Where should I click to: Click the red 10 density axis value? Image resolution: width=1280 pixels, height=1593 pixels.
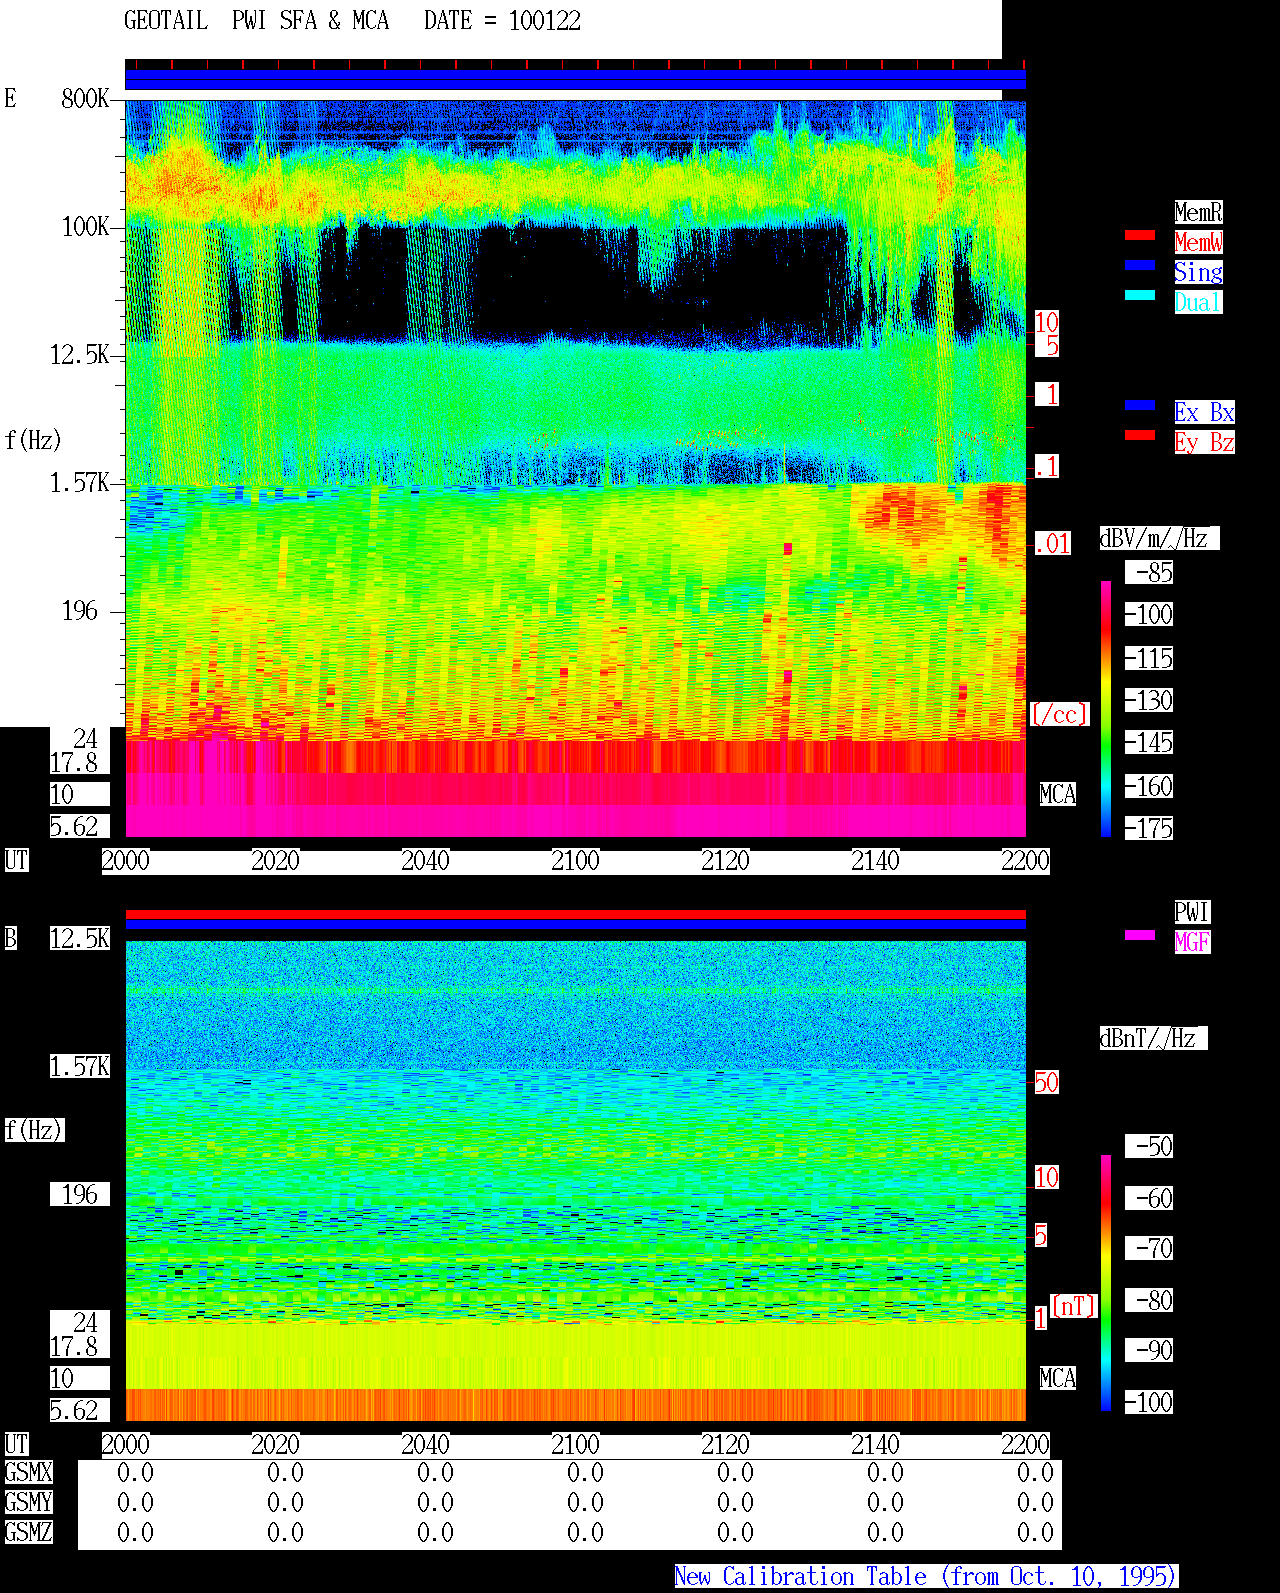(1046, 323)
